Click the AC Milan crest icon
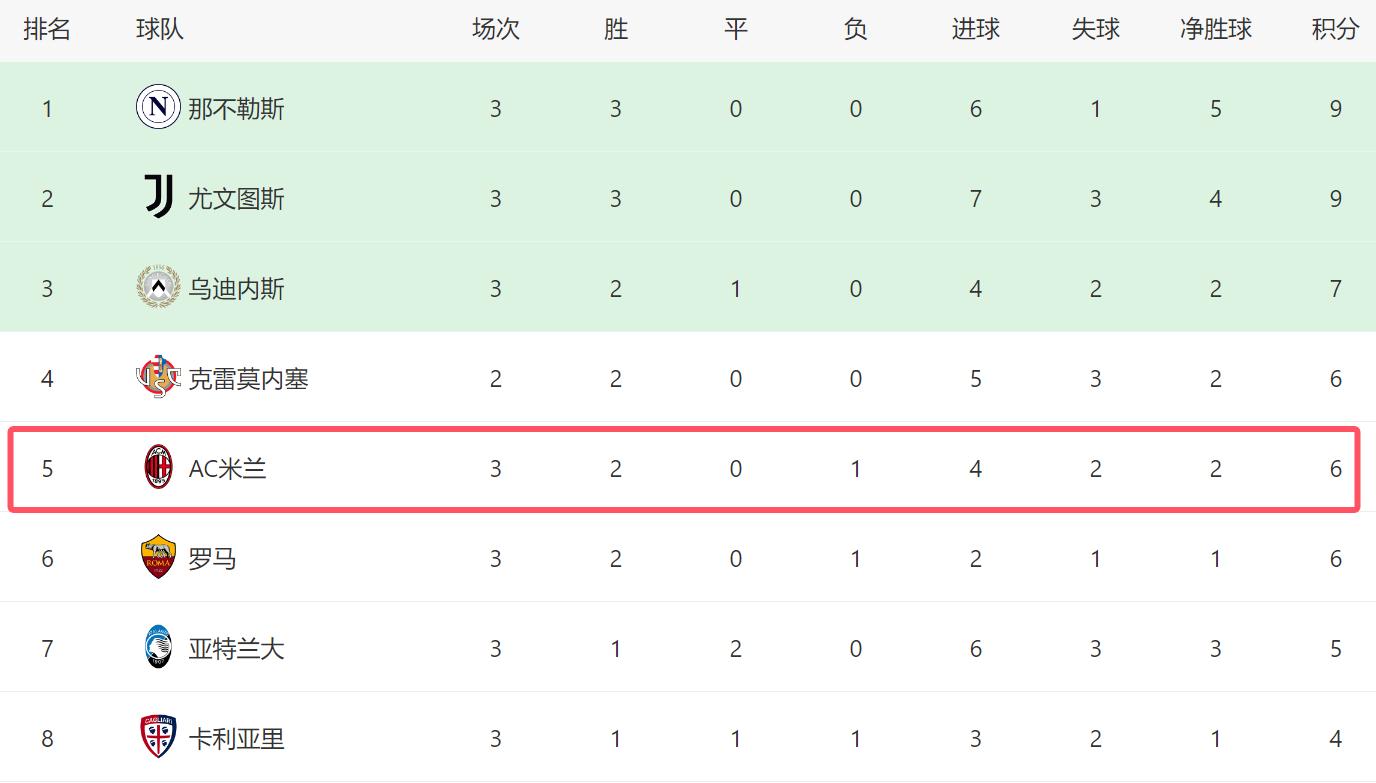 point(158,468)
